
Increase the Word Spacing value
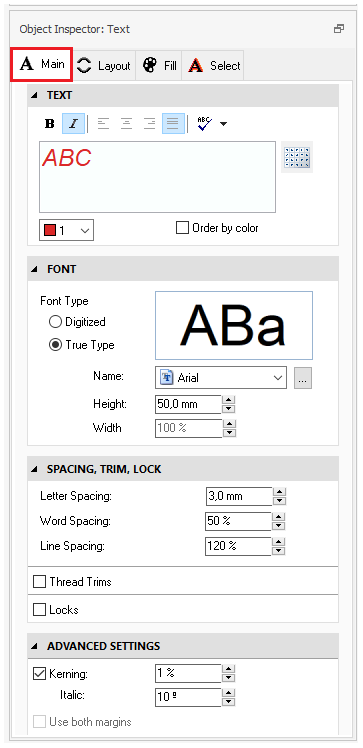click(x=280, y=517)
